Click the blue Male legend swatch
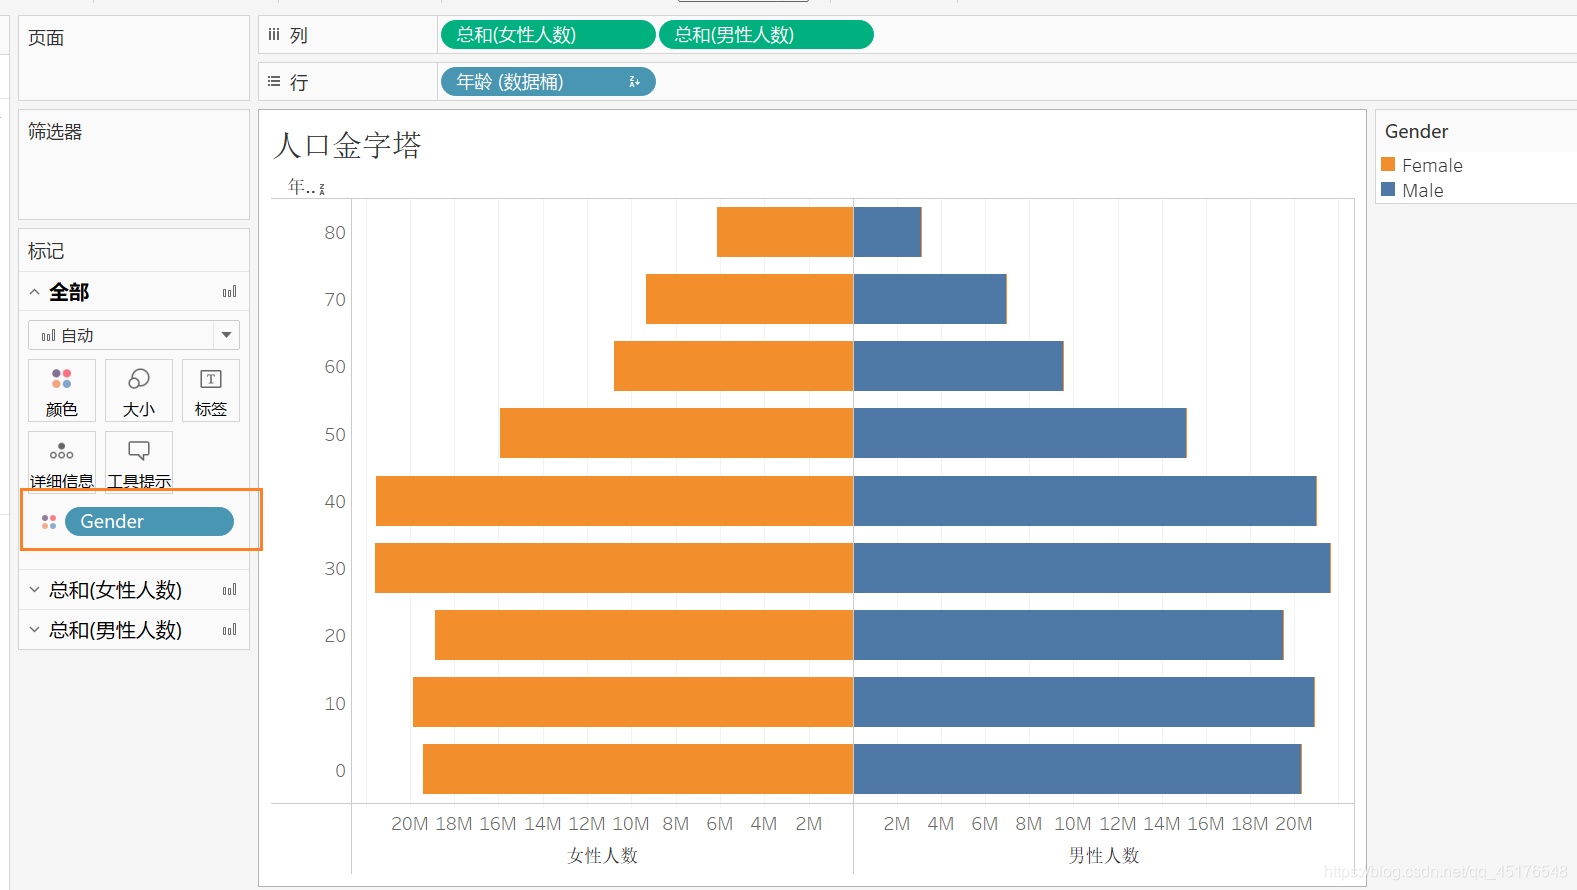 (1388, 190)
